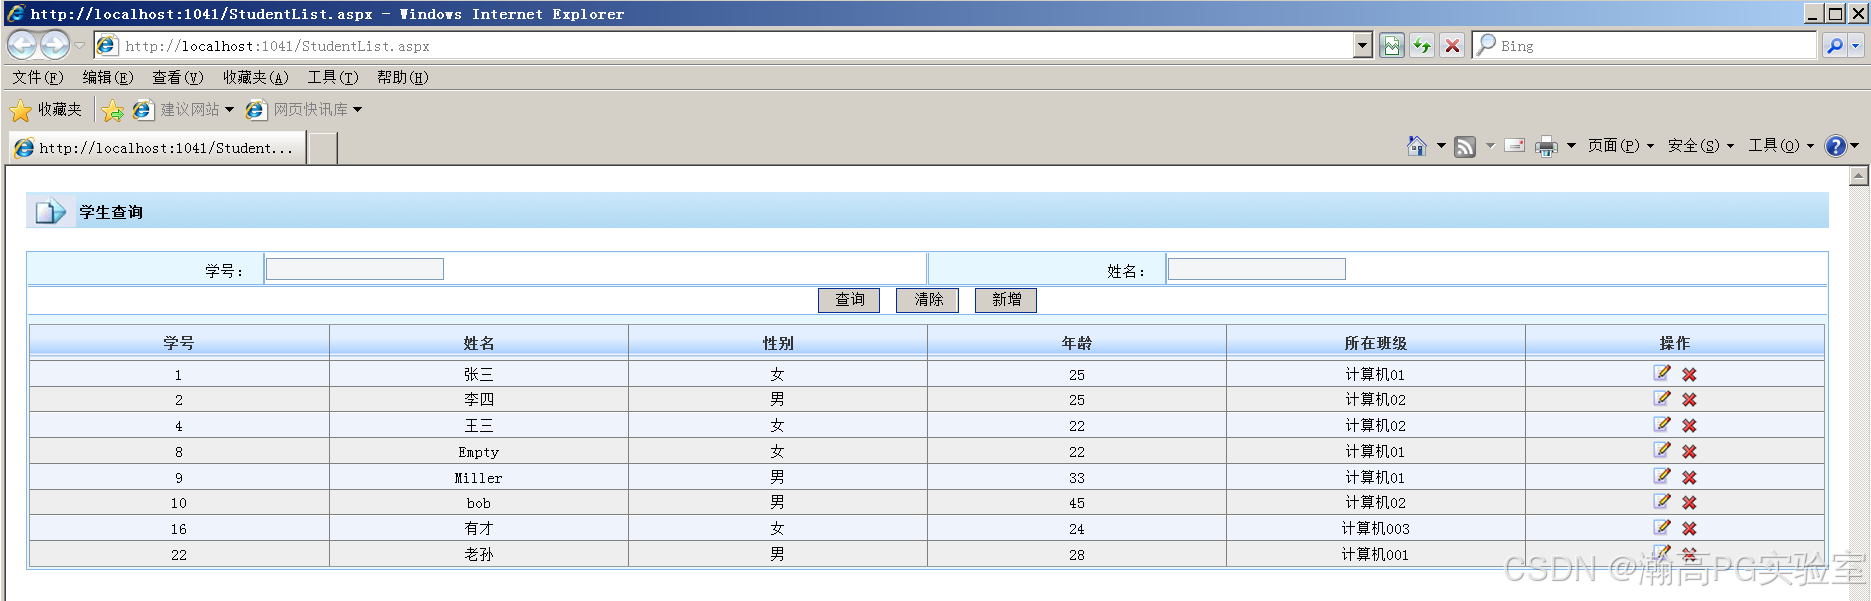Click the RSS feeds icon
This screenshot has height=601, width=1871.
pos(1465,147)
